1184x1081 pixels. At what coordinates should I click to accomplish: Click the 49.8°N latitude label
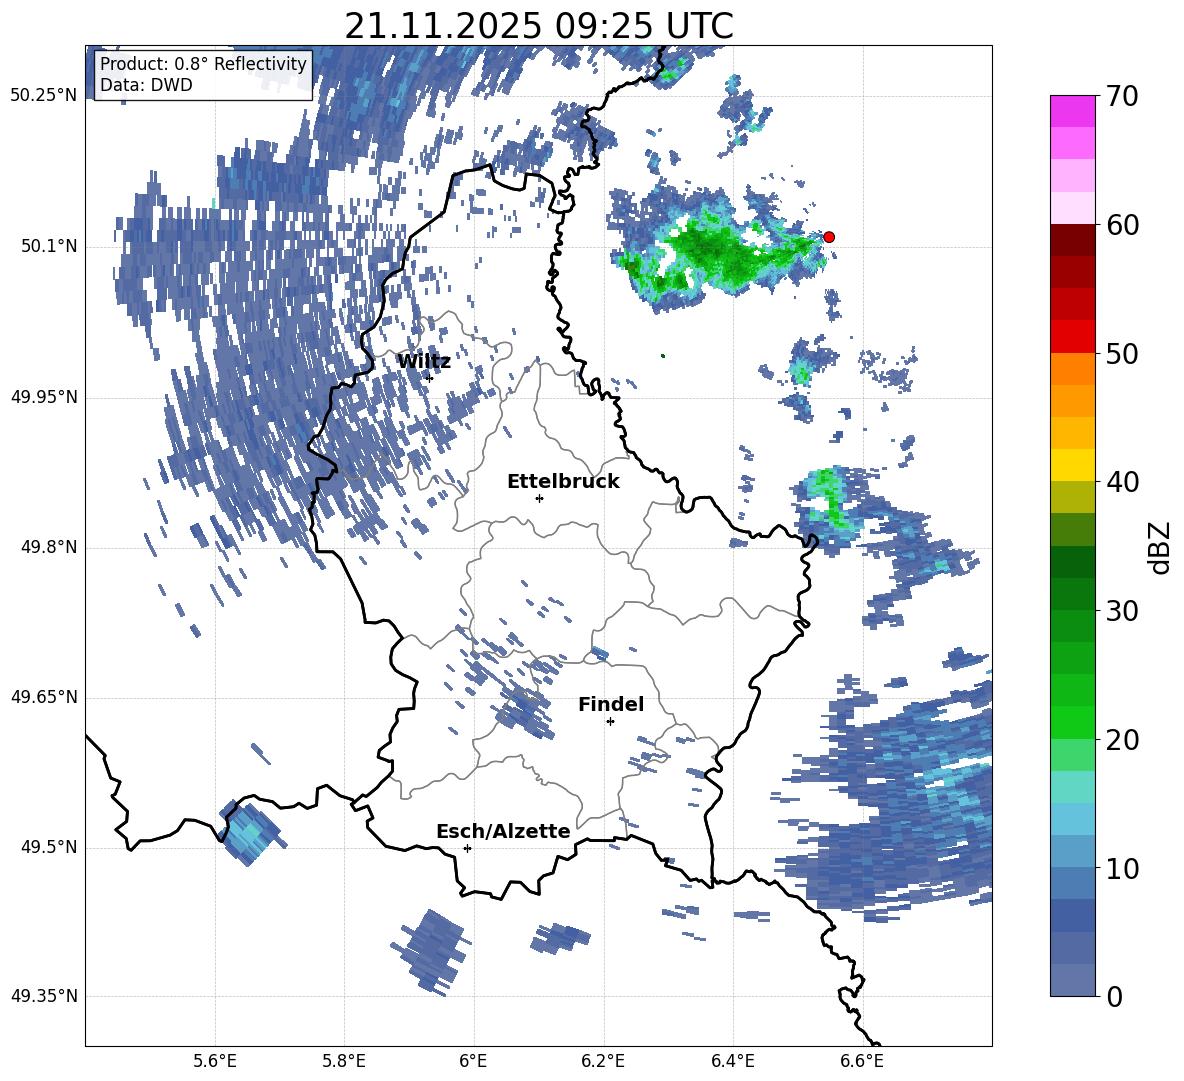click(48, 547)
